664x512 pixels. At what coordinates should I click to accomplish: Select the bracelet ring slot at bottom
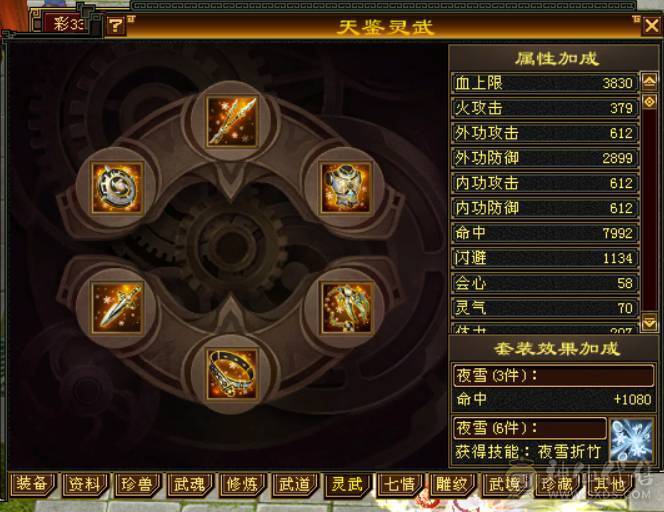coord(231,374)
